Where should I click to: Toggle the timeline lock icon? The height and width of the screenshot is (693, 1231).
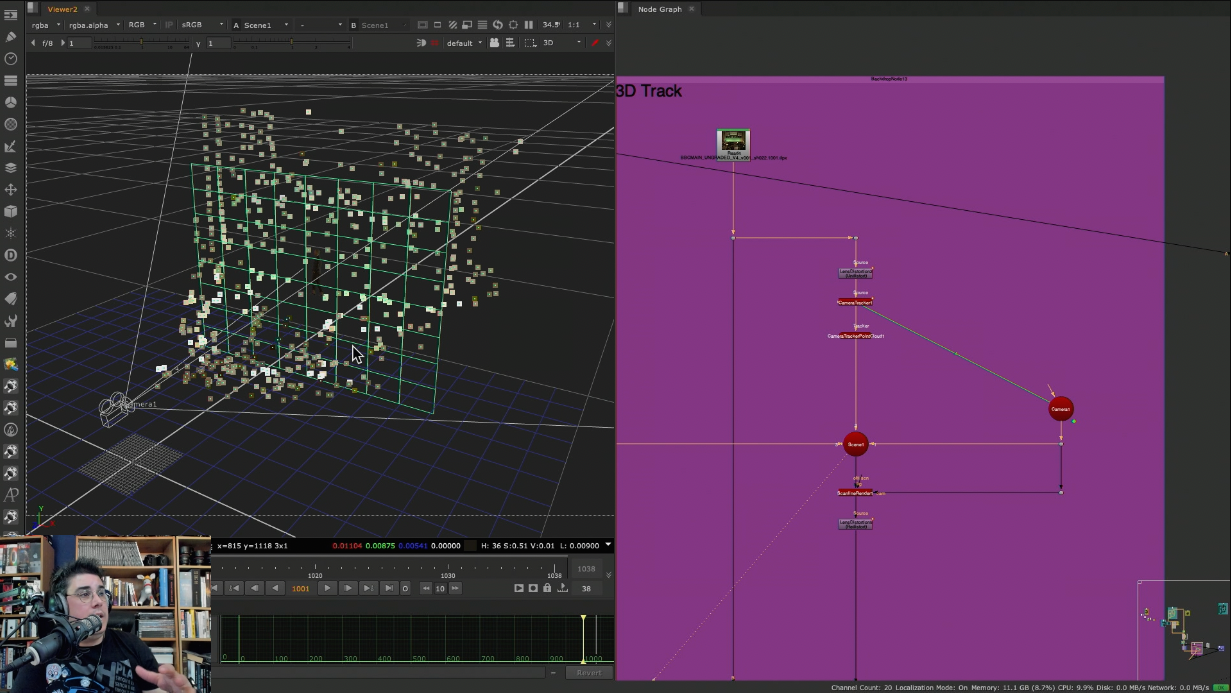tap(547, 588)
